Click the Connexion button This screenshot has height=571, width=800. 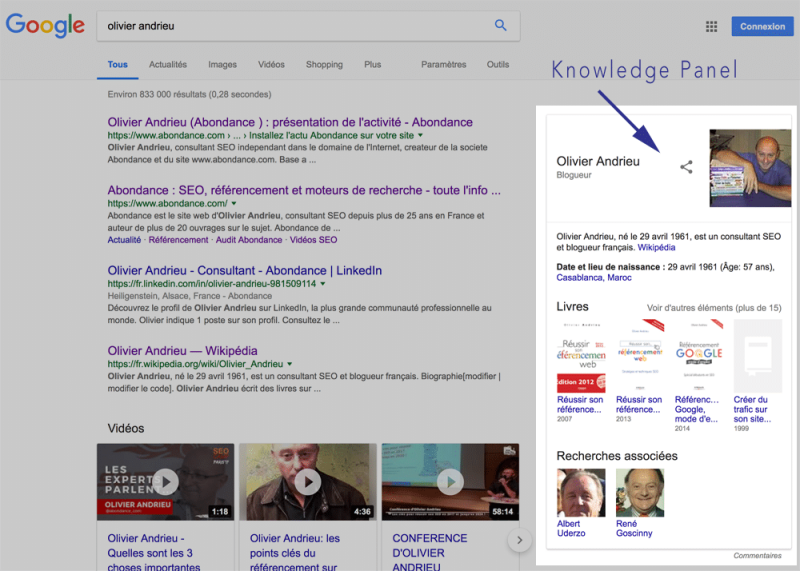[x=762, y=27]
